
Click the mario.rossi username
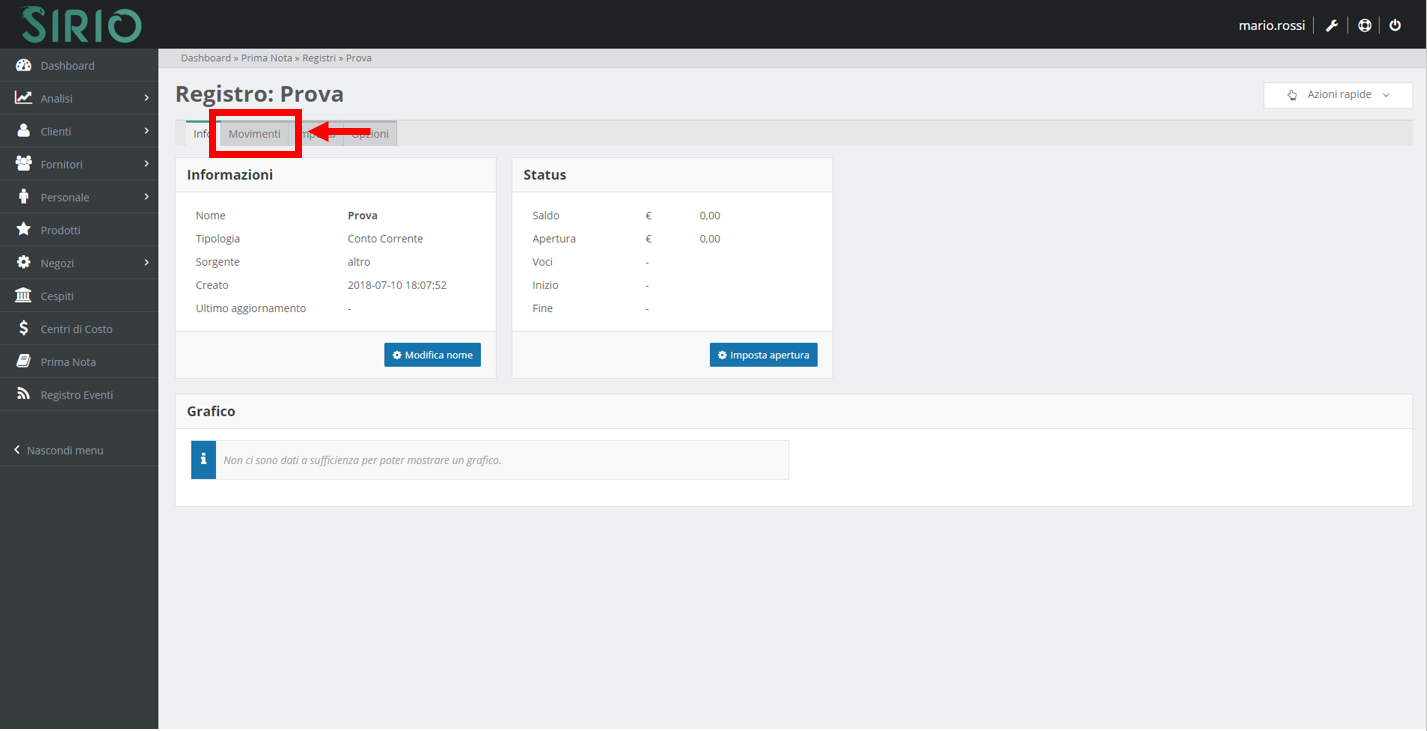tap(1271, 26)
